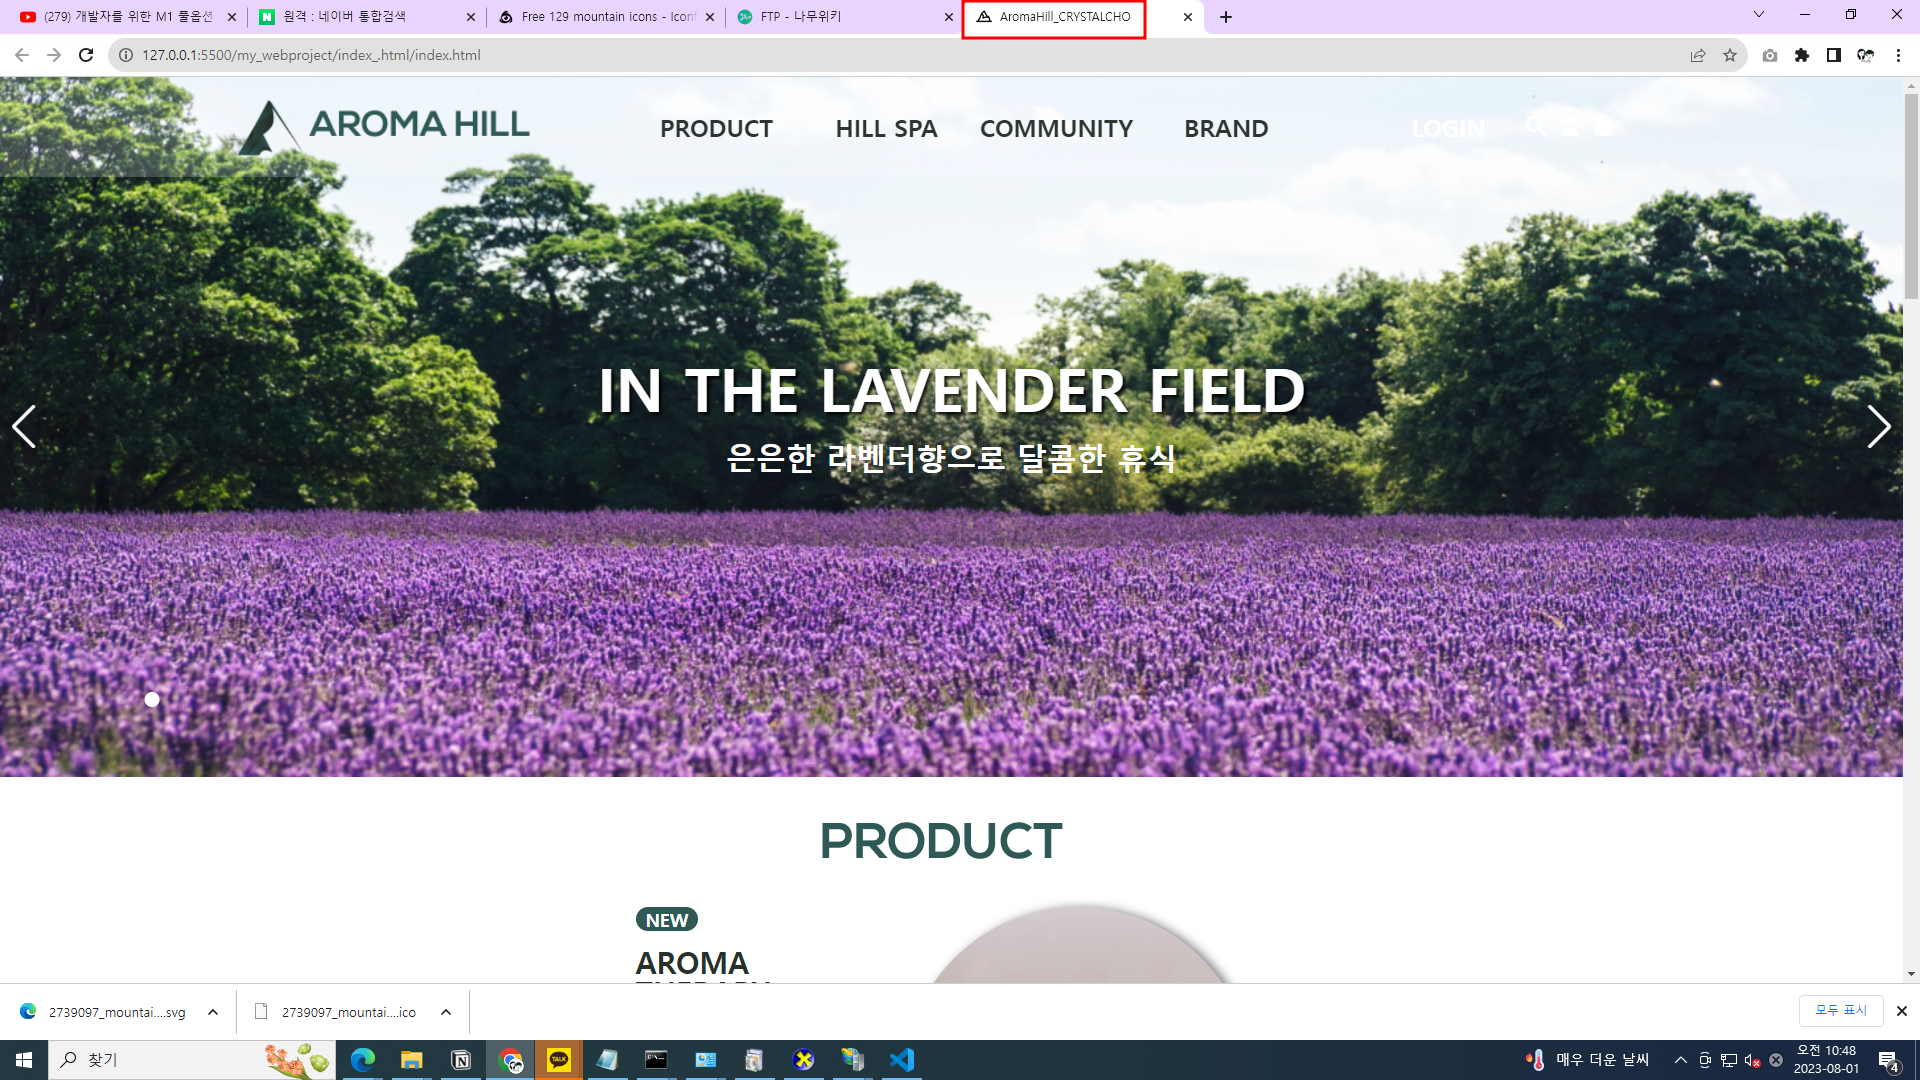Open the PRODUCT navigation menu
Viewport: 1920px width, 1080px height.
click(x=716, y=129)
